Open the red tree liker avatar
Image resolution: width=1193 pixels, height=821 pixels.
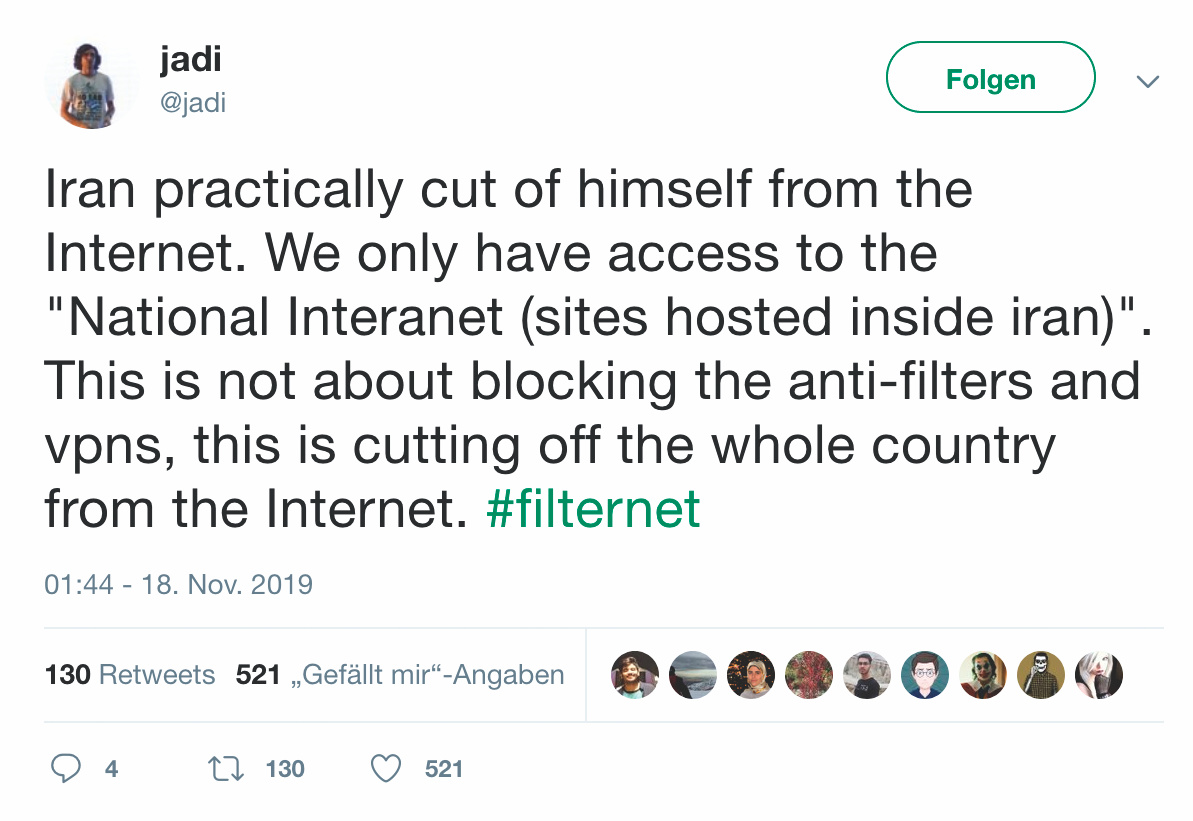coord(809,675)
